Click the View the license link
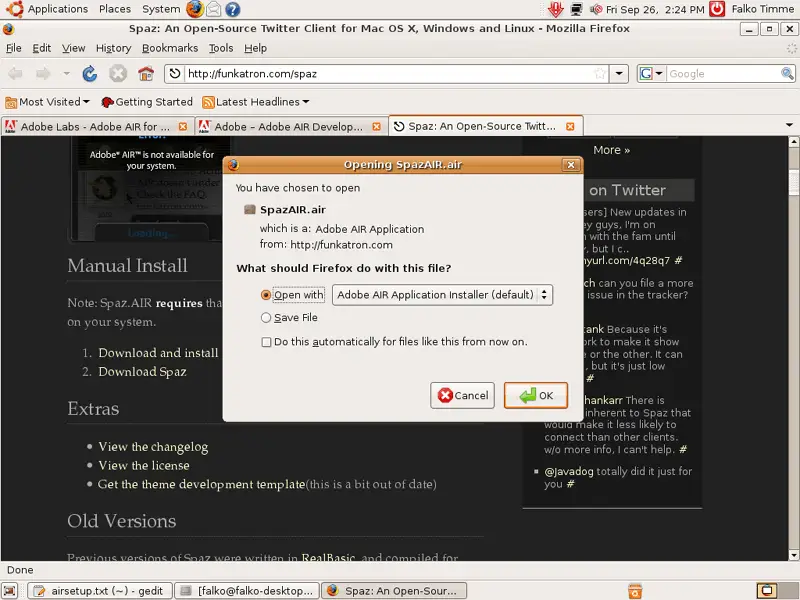This screenshot has width=800, height=600. coord(144,465)
